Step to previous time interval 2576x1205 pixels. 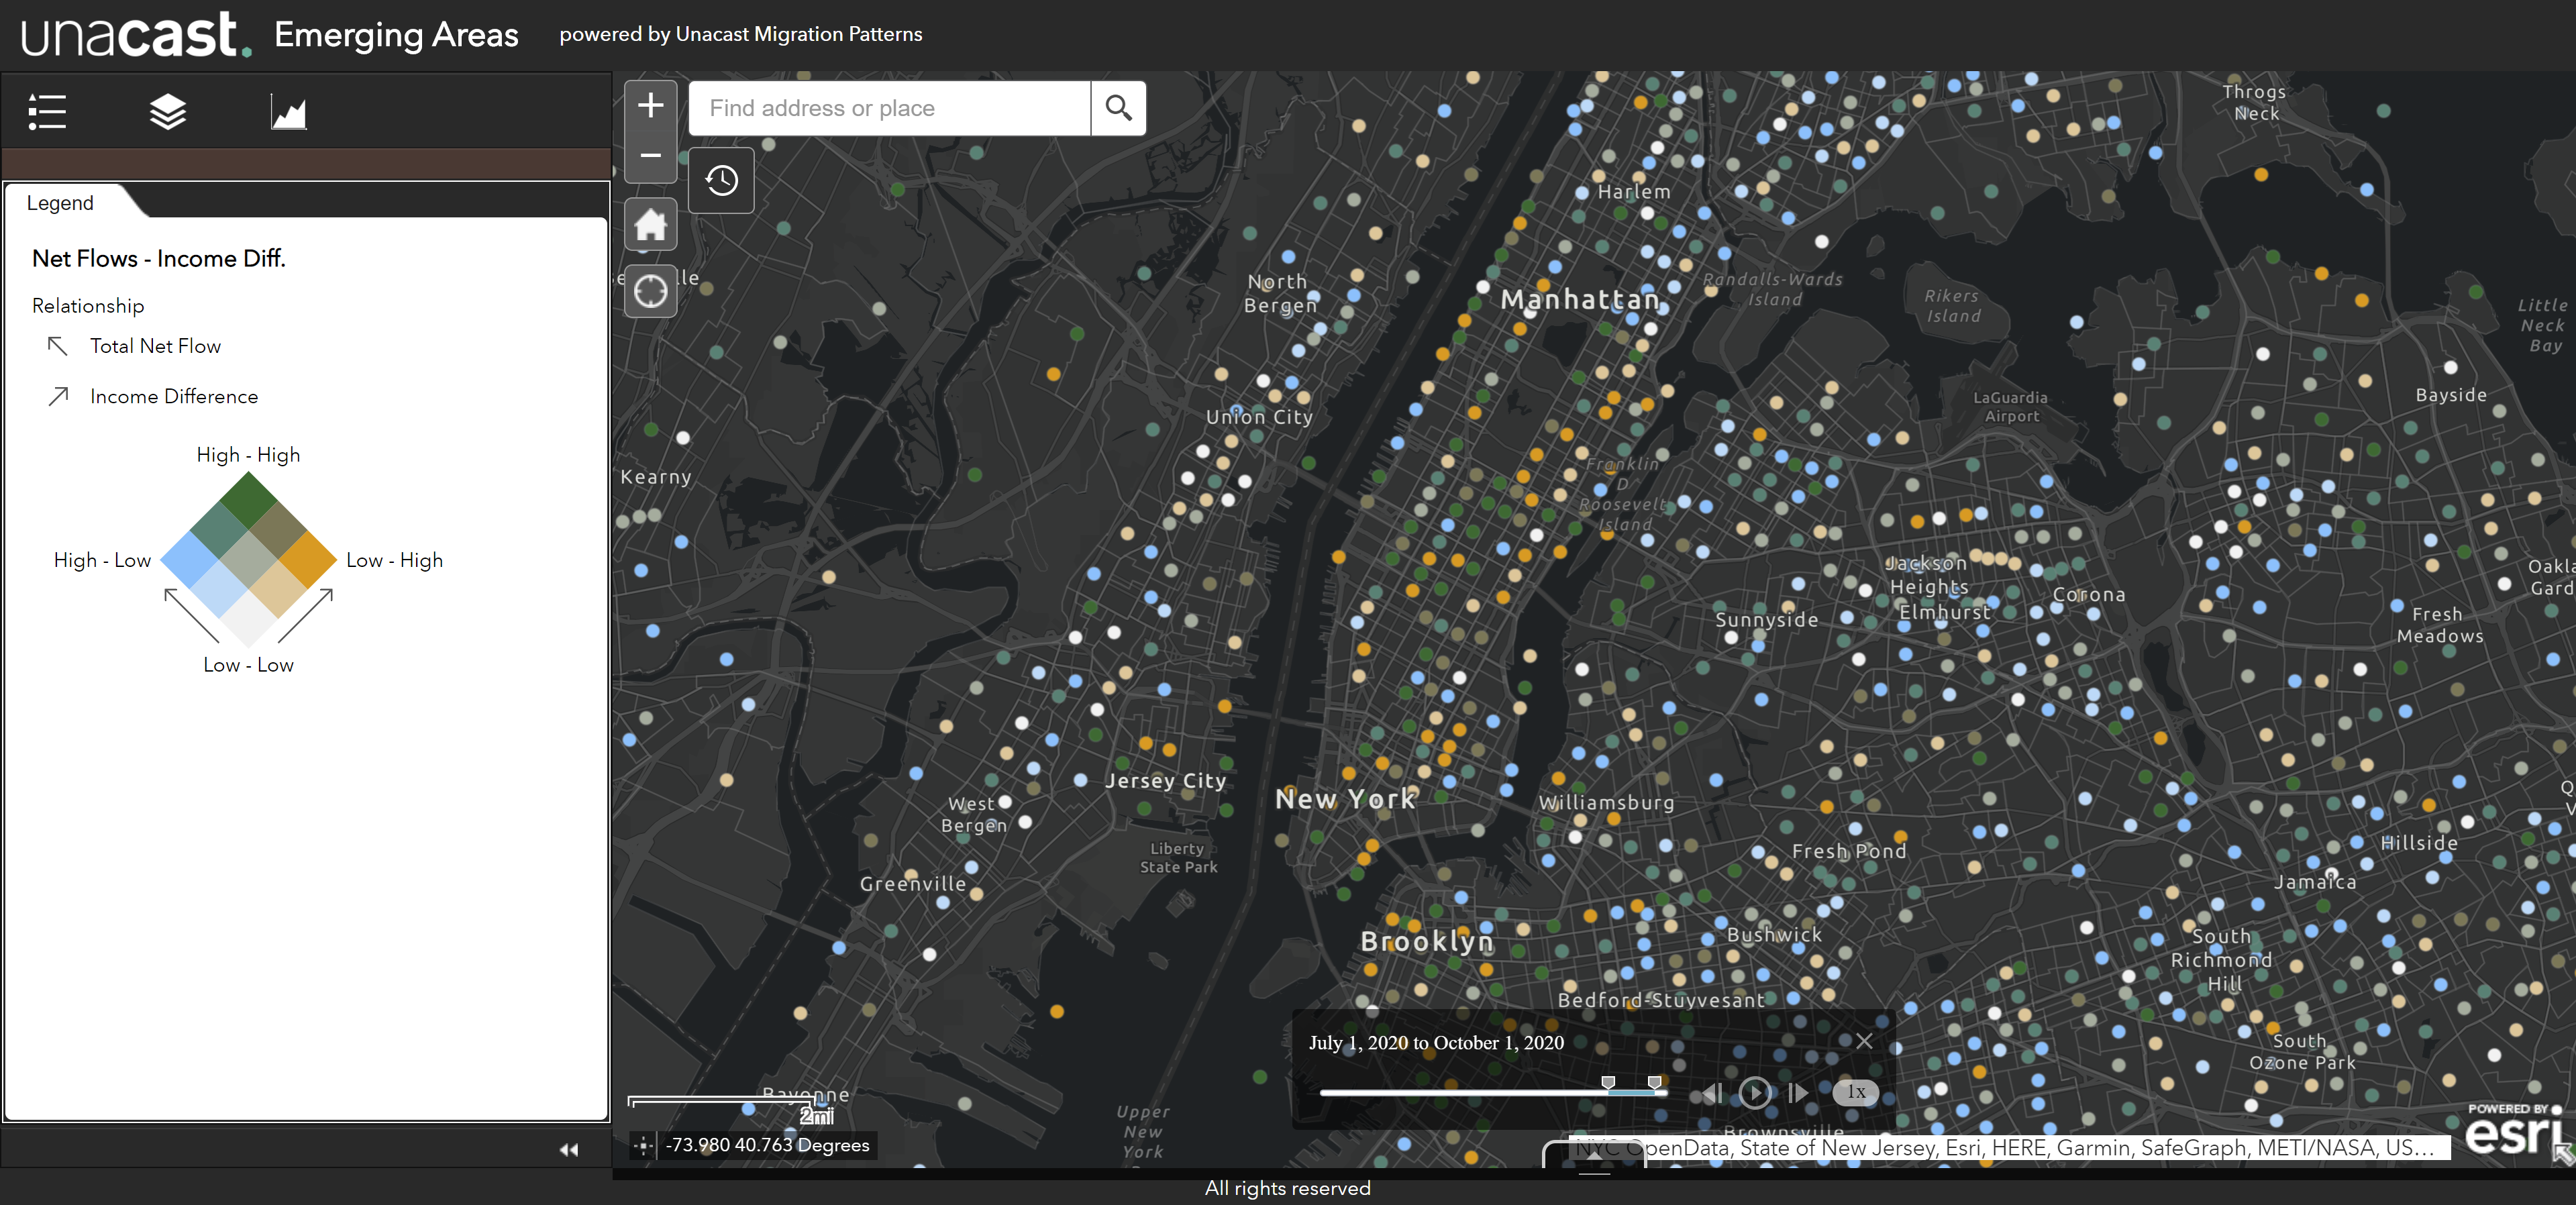click(1713, 1093)
